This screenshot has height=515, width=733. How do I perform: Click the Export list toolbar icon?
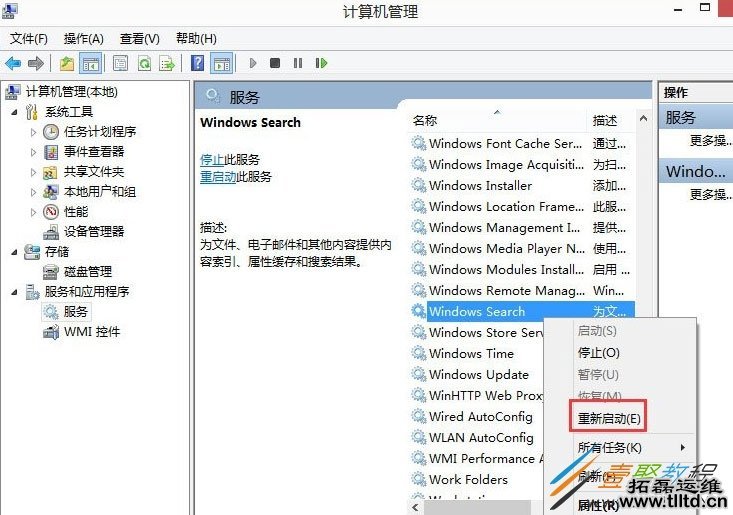(x=167, y=63)
